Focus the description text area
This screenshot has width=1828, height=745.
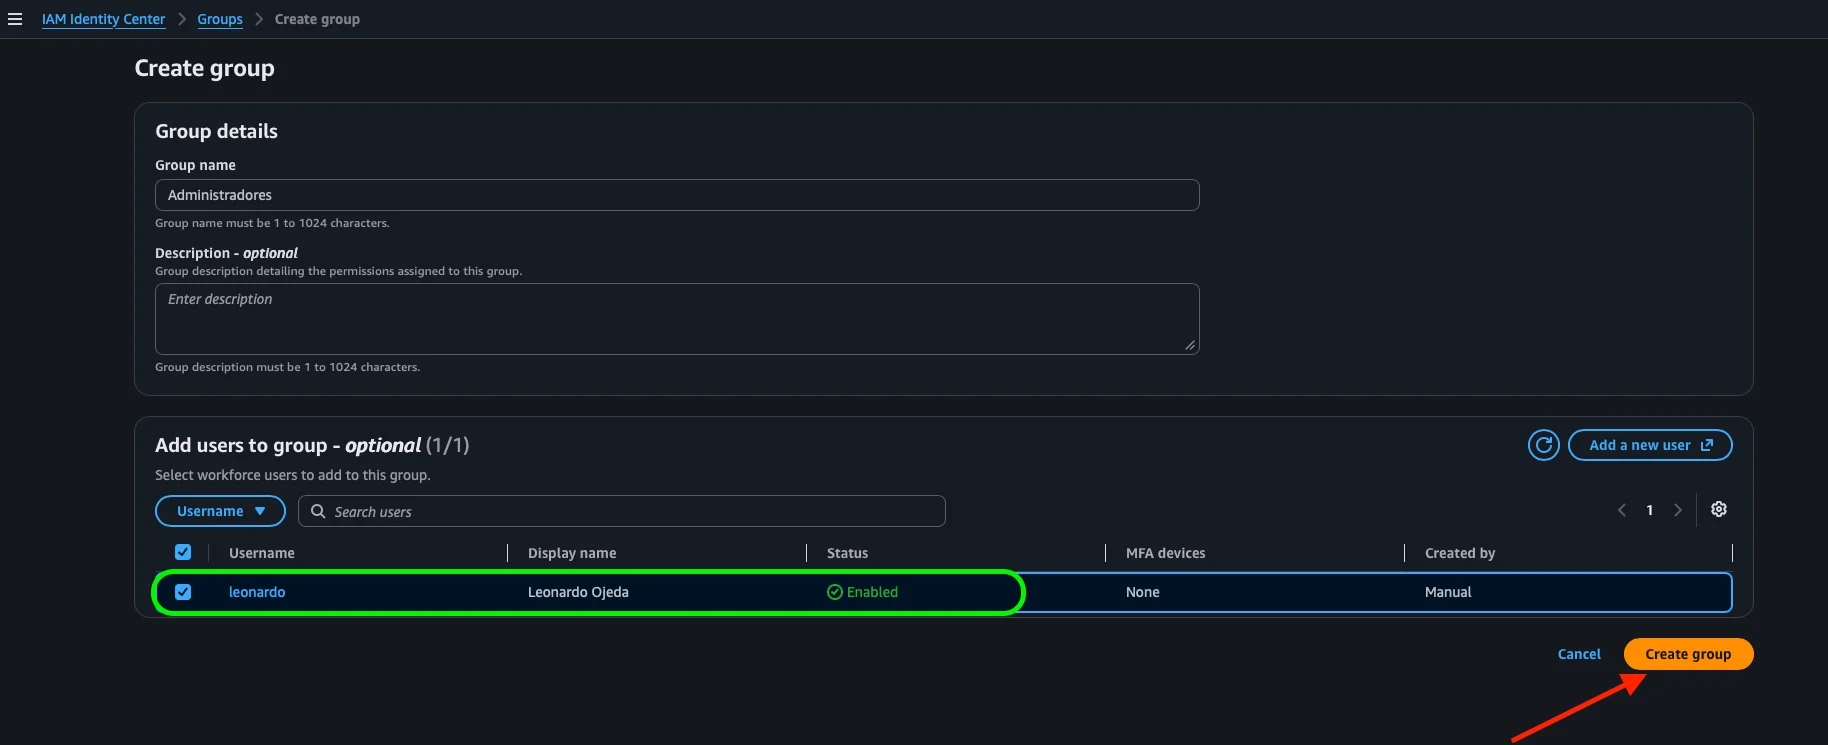coord(677,319)
